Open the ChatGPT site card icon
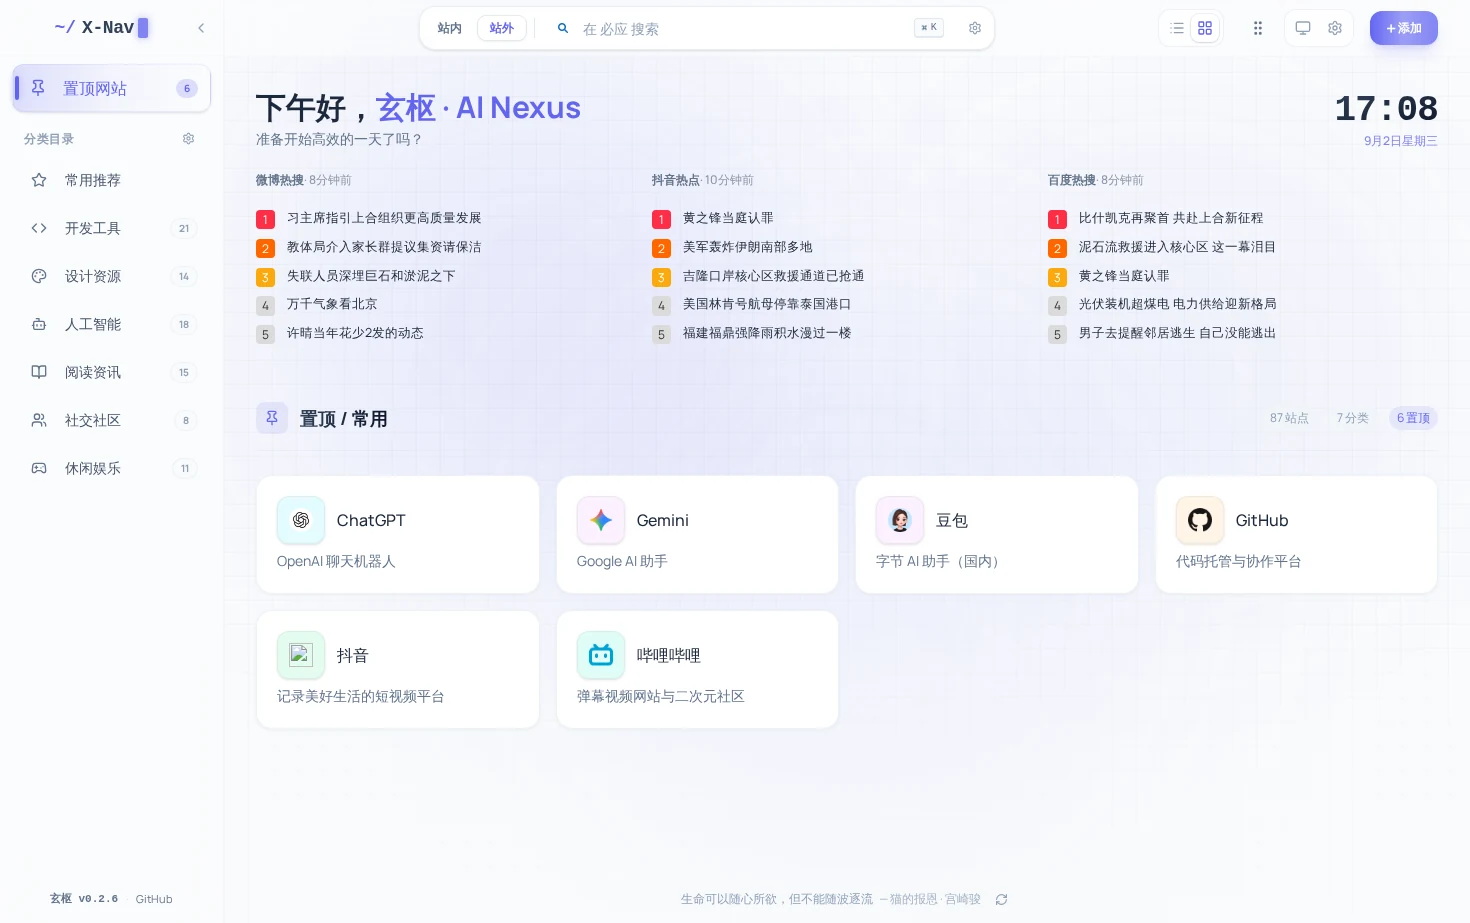The height and width of the screenshot is (923, 1470). click(301, 520)
